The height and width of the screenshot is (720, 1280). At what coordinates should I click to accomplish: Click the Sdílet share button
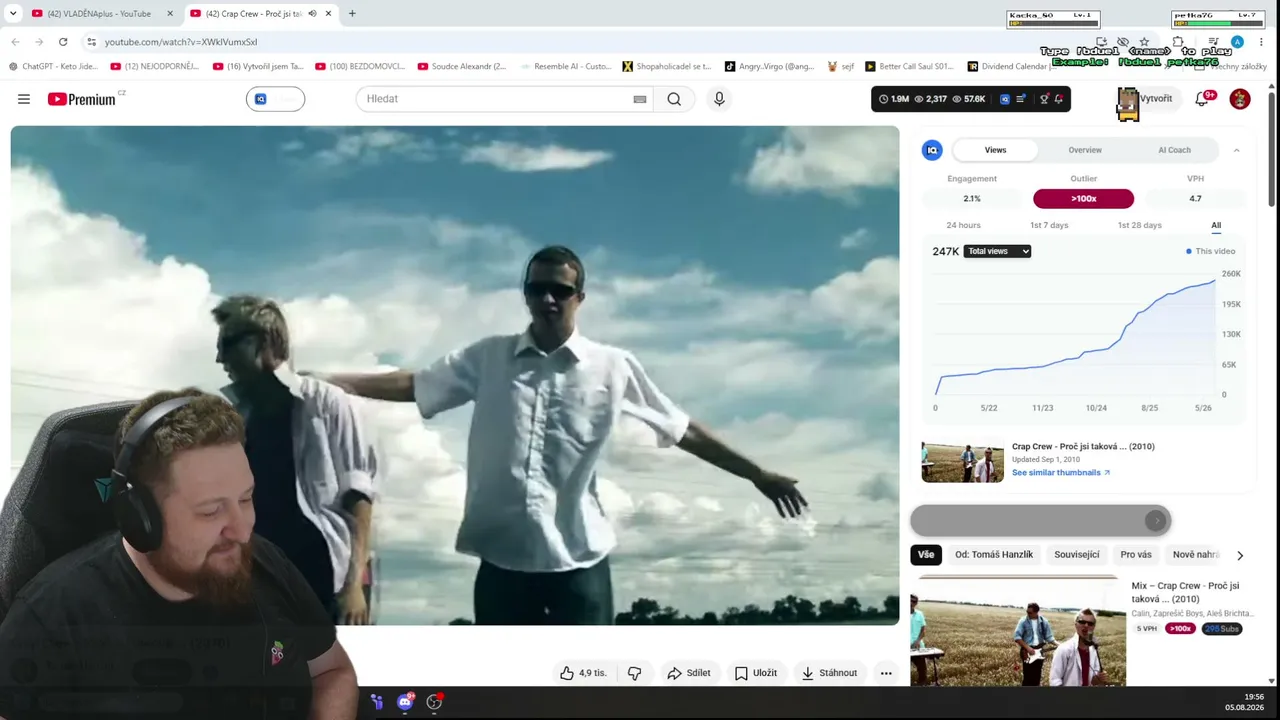pos(689,673)
